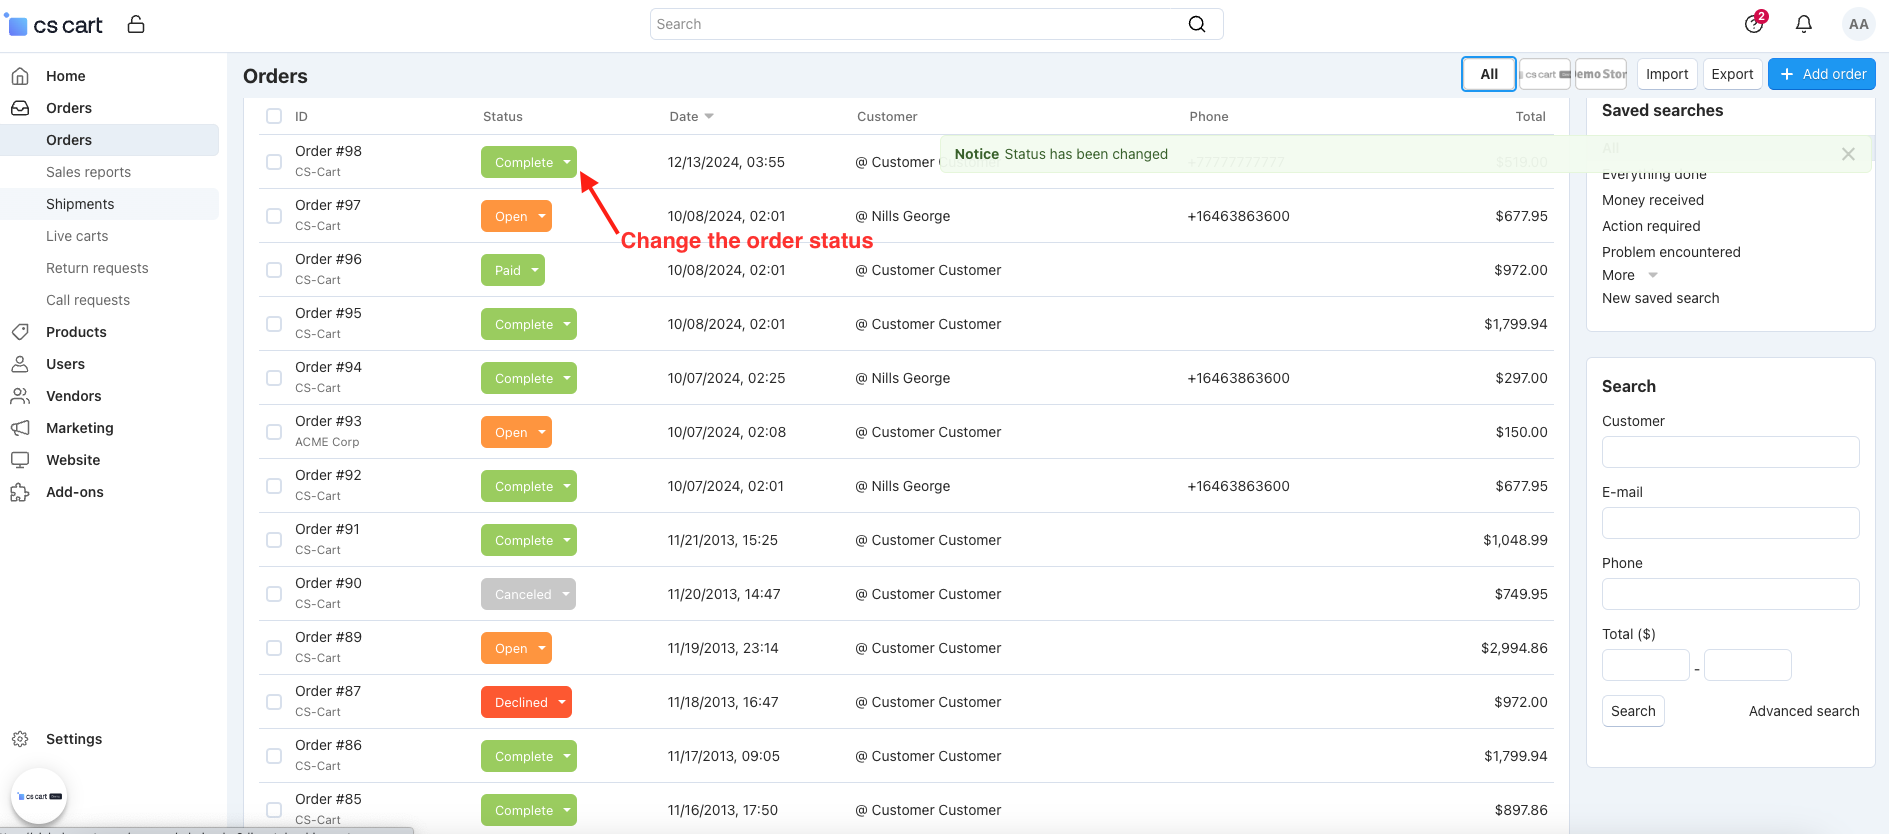This screenshot has height=834, width=1889.
Task: Go to Sales reports in sidebar
Action: [x=88, y=172]
